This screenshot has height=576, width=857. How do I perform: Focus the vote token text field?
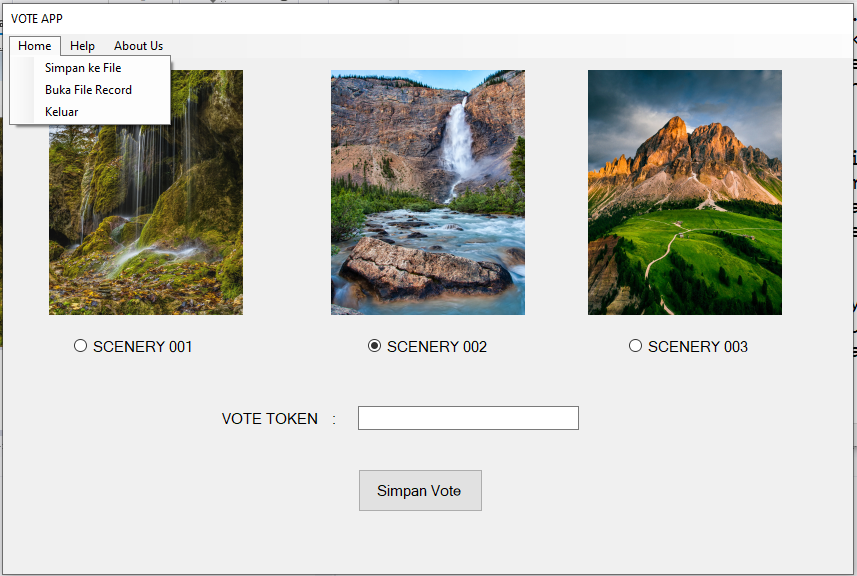coord(468,418)
